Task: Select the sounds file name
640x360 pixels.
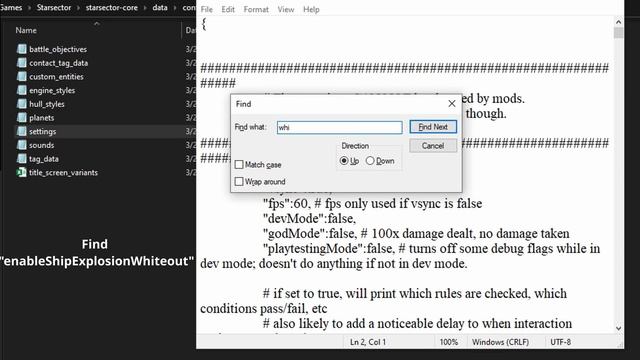Action: click(x=41, y=145)
